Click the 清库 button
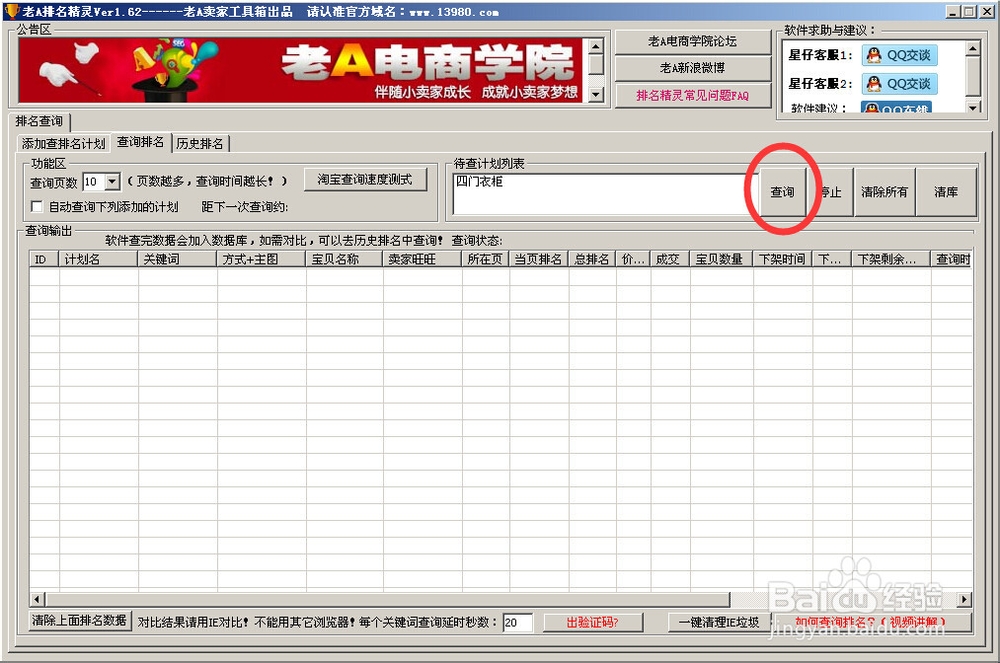Image resolution: width=1000 pixels, height=663 pixels. pyautogui.click(x=946, y=192)
